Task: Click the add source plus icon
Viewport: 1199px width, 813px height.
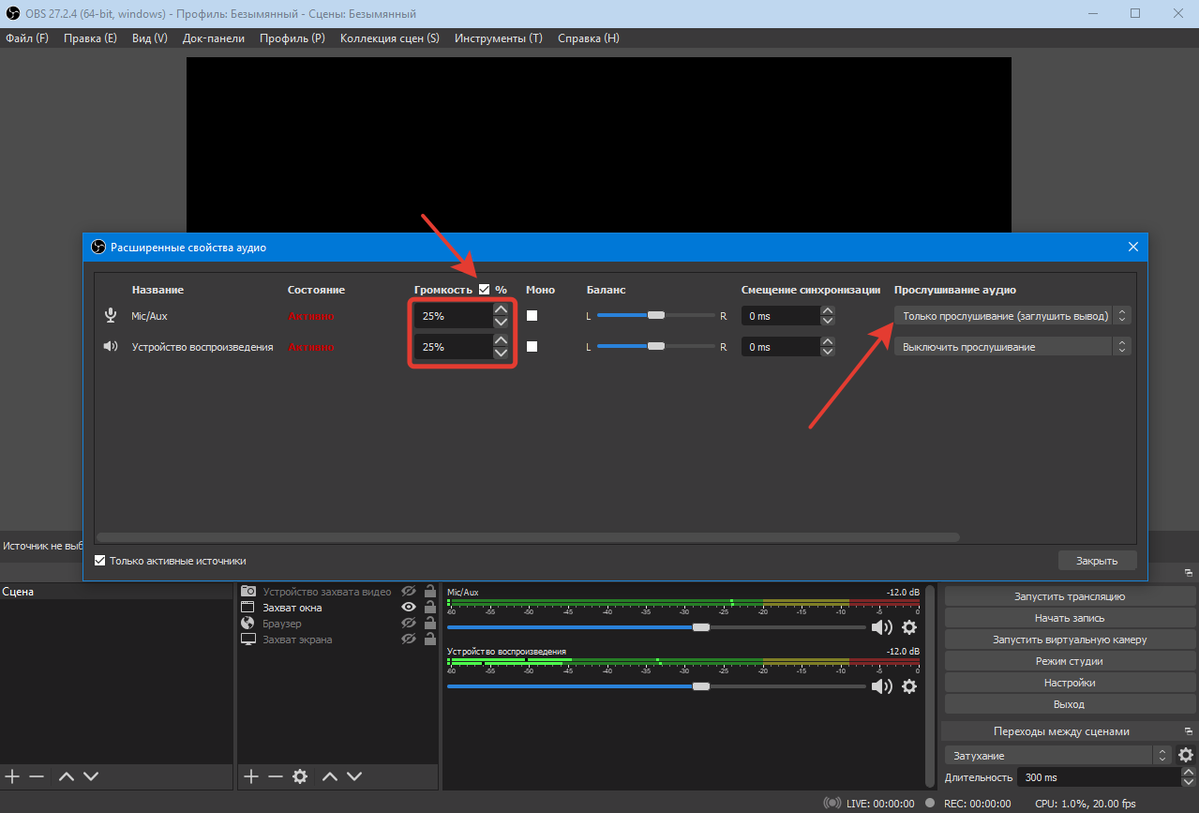Action: pos(251,776)
